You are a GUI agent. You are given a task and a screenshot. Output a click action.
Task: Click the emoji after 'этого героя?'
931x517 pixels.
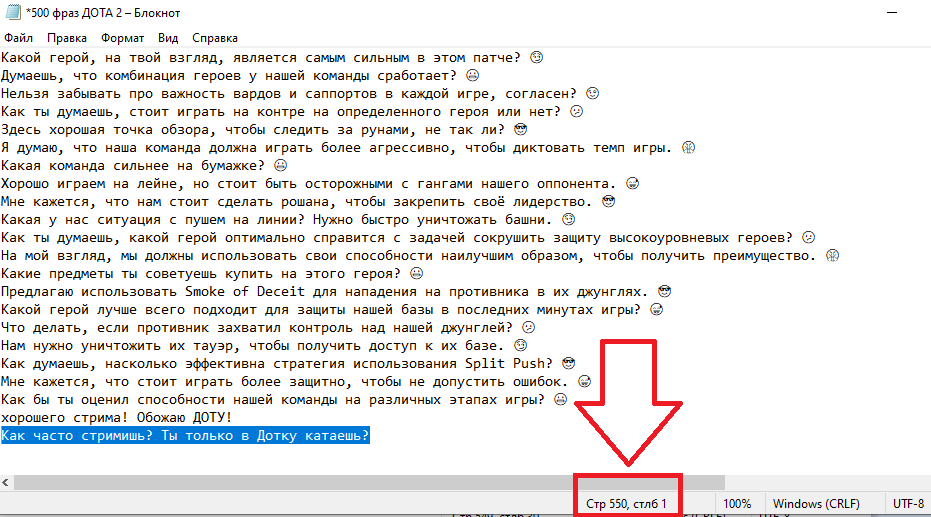click(417, 274)
